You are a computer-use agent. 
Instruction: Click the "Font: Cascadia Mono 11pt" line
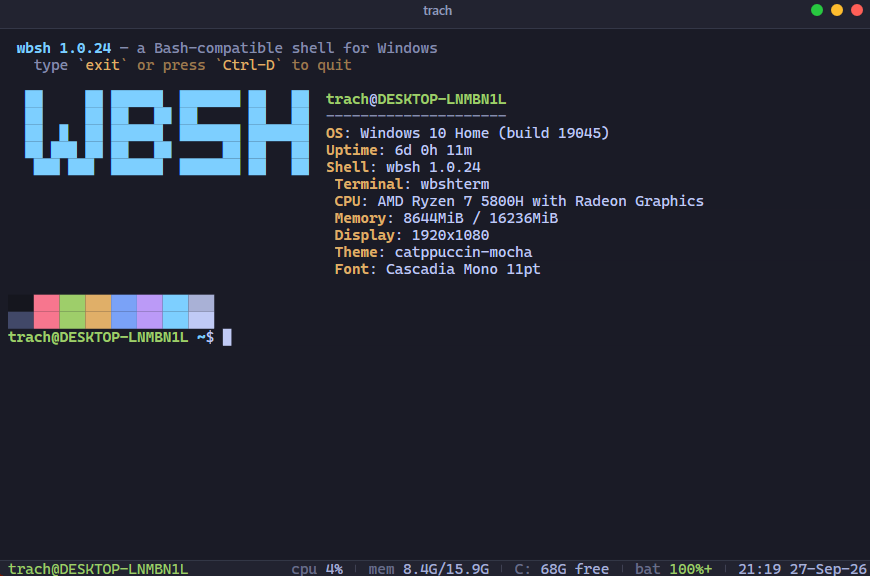(x=437, y=269)
